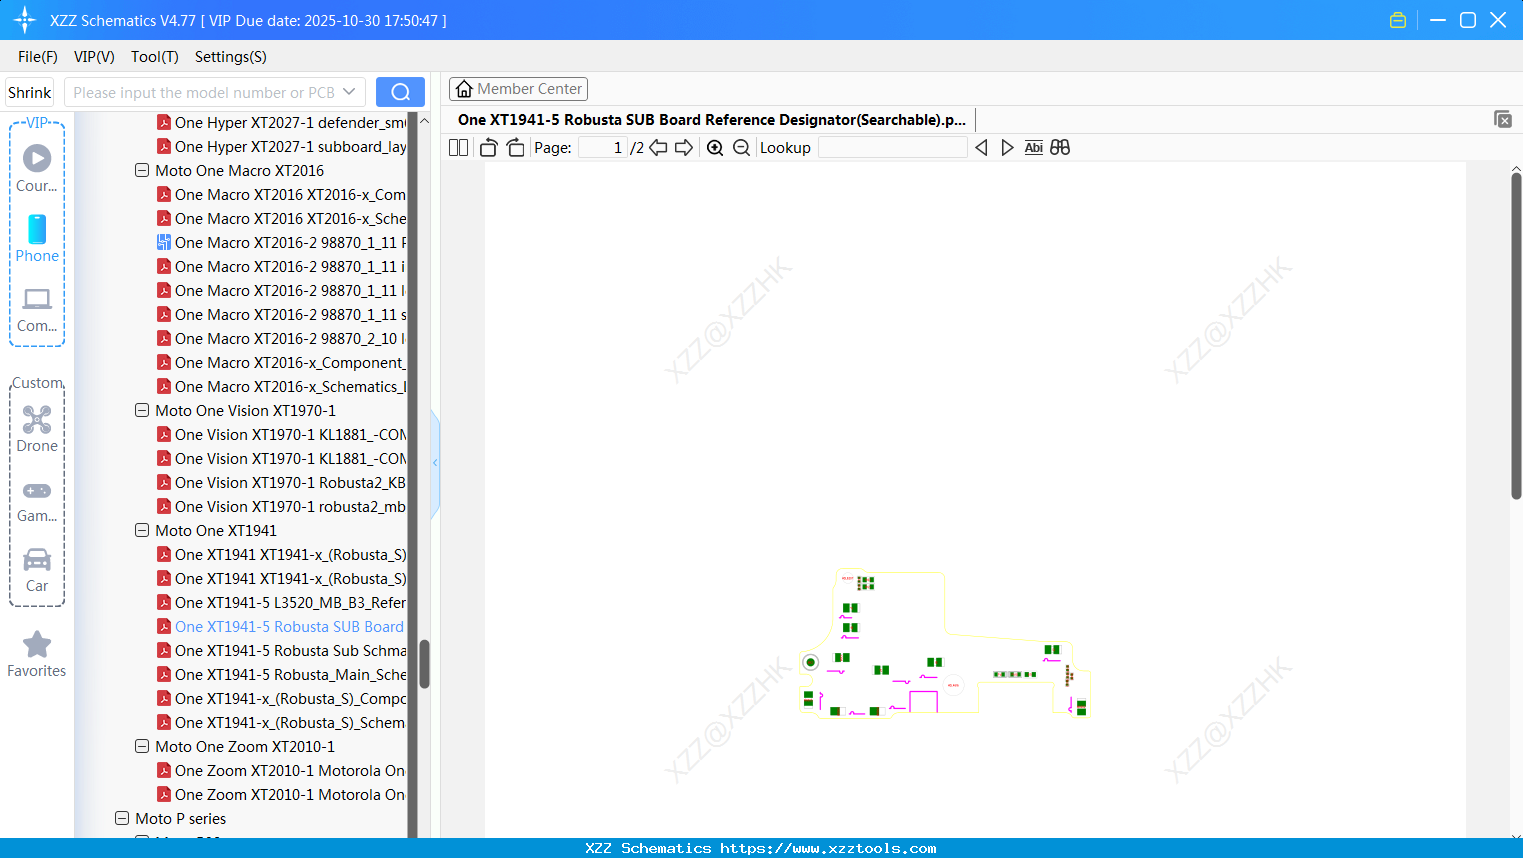
Task: Open One Hyper XT2027-1 defender_sm file
Action: pyautogui.click(x=281, y=123)
